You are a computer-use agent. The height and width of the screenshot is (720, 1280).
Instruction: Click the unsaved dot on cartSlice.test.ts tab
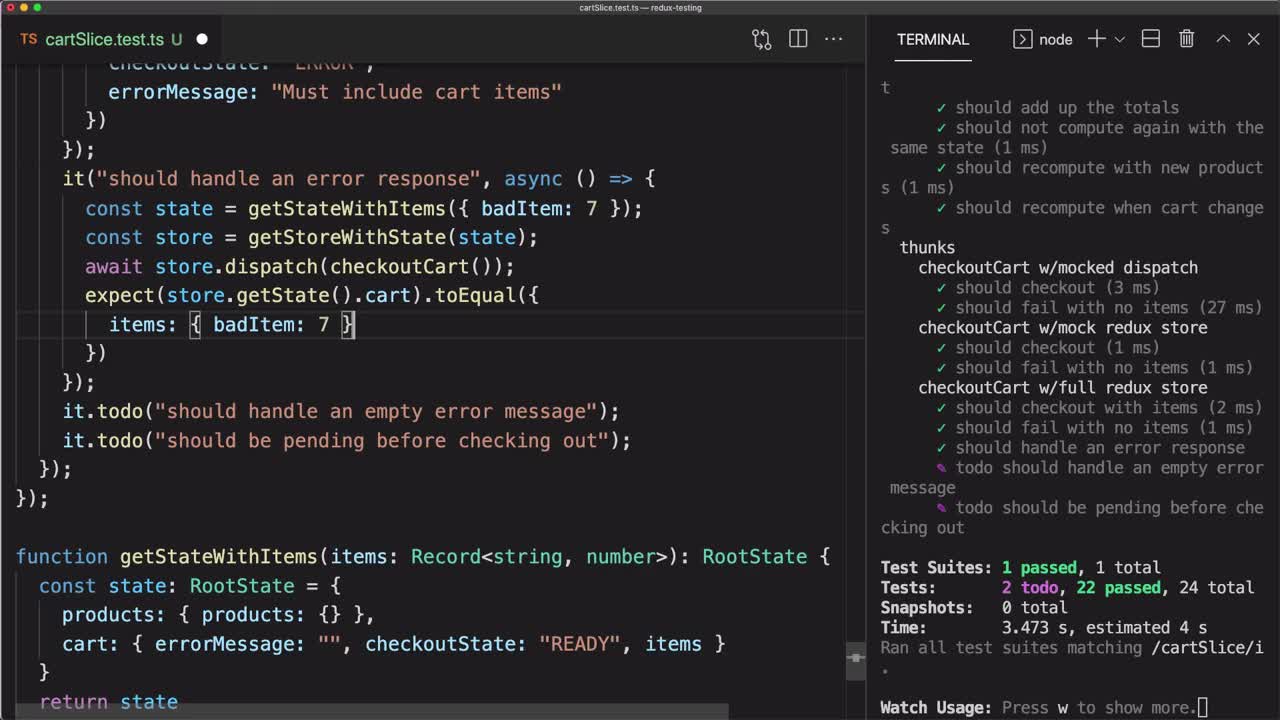click(x=202, y=39)
